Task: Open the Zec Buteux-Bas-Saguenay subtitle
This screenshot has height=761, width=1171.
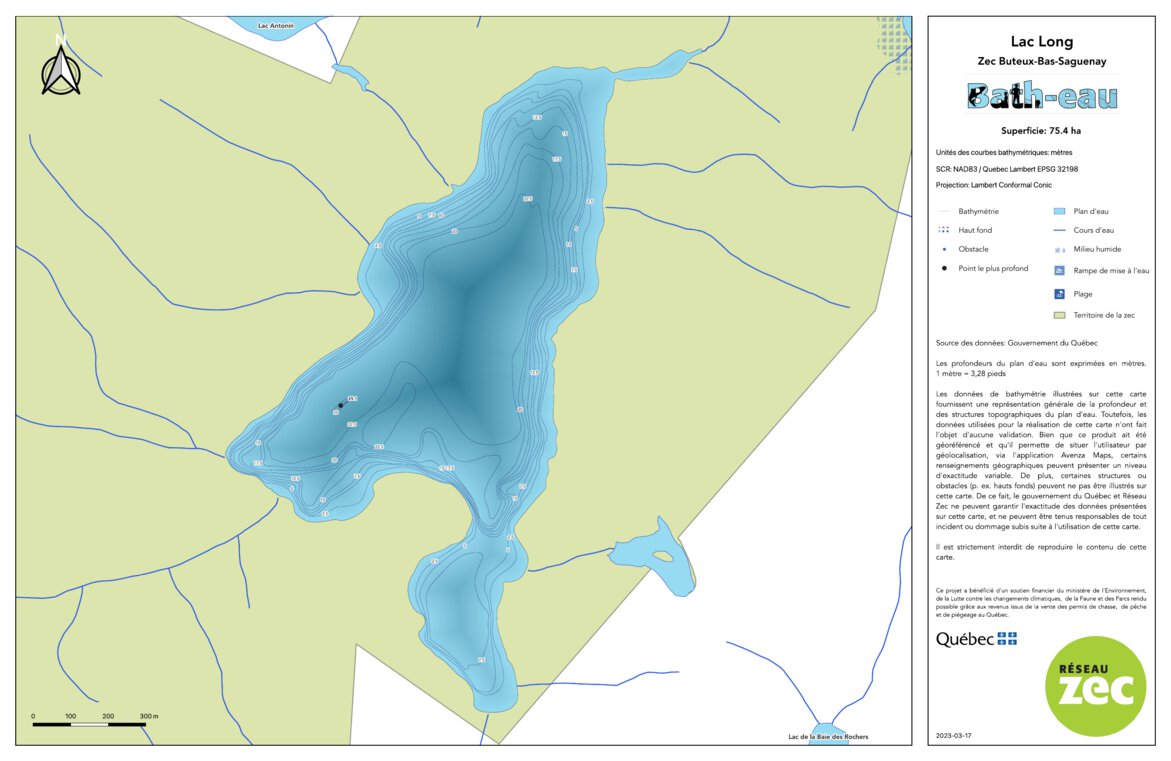Action: pyautogui.click(x=1043, y=60)
